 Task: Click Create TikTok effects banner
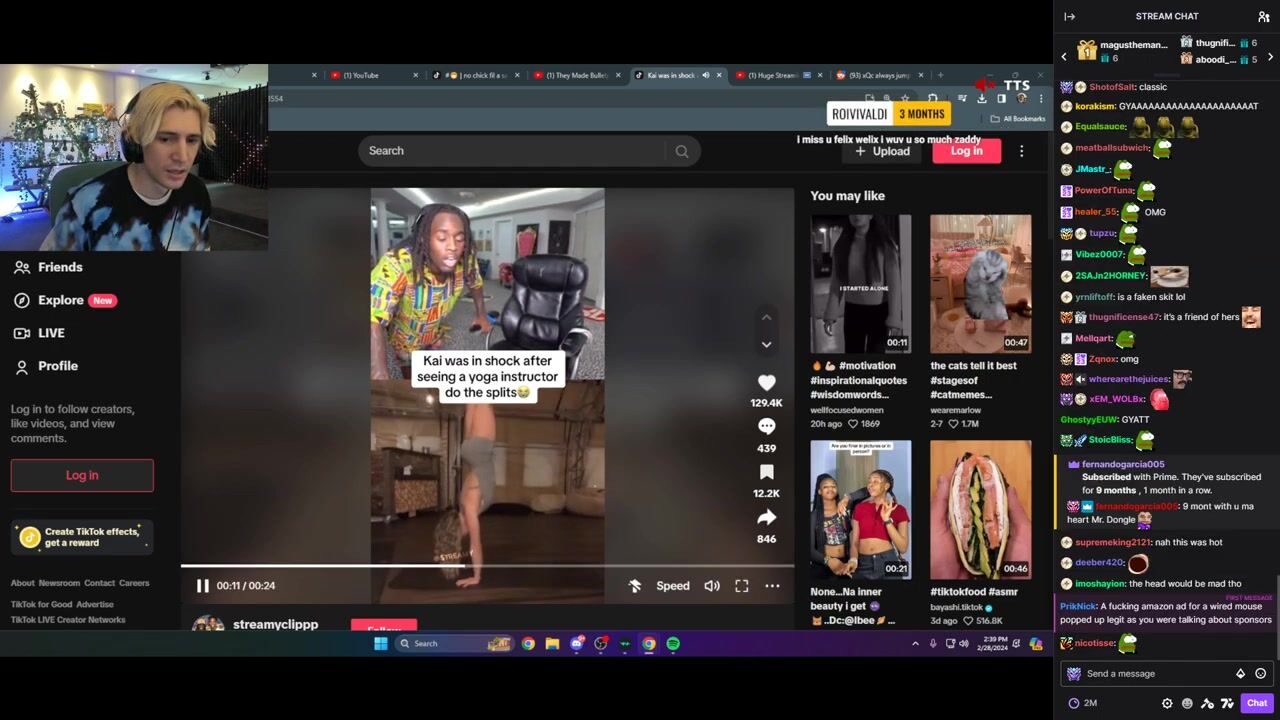(82, 537)
